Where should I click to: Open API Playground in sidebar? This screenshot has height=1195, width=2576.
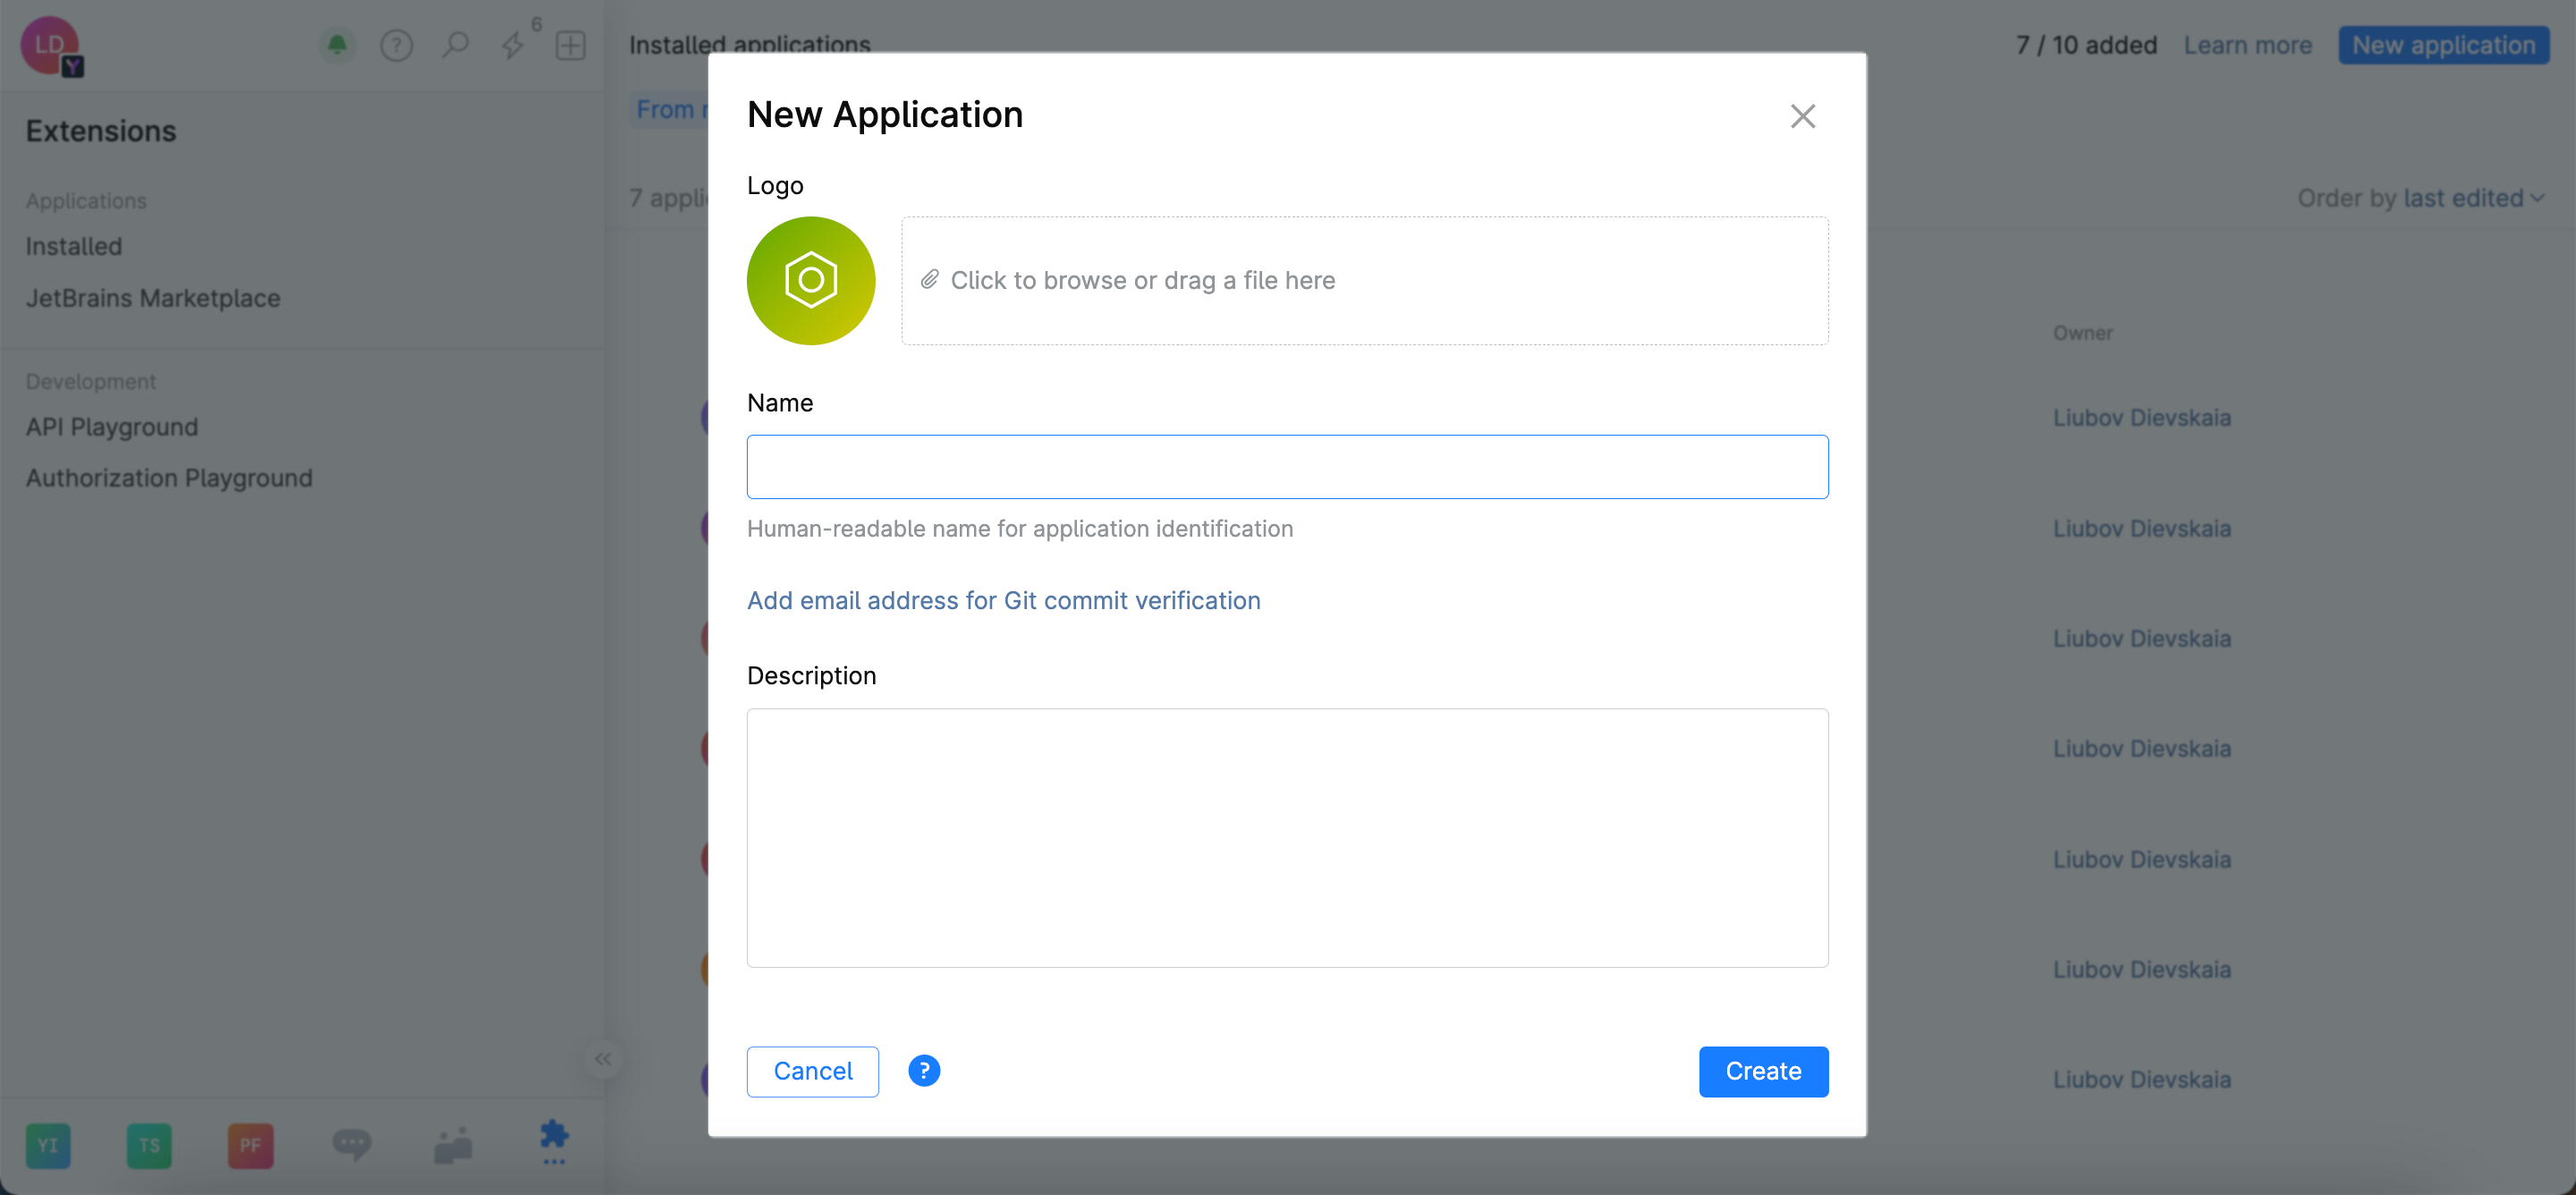[x=112, y=427]
